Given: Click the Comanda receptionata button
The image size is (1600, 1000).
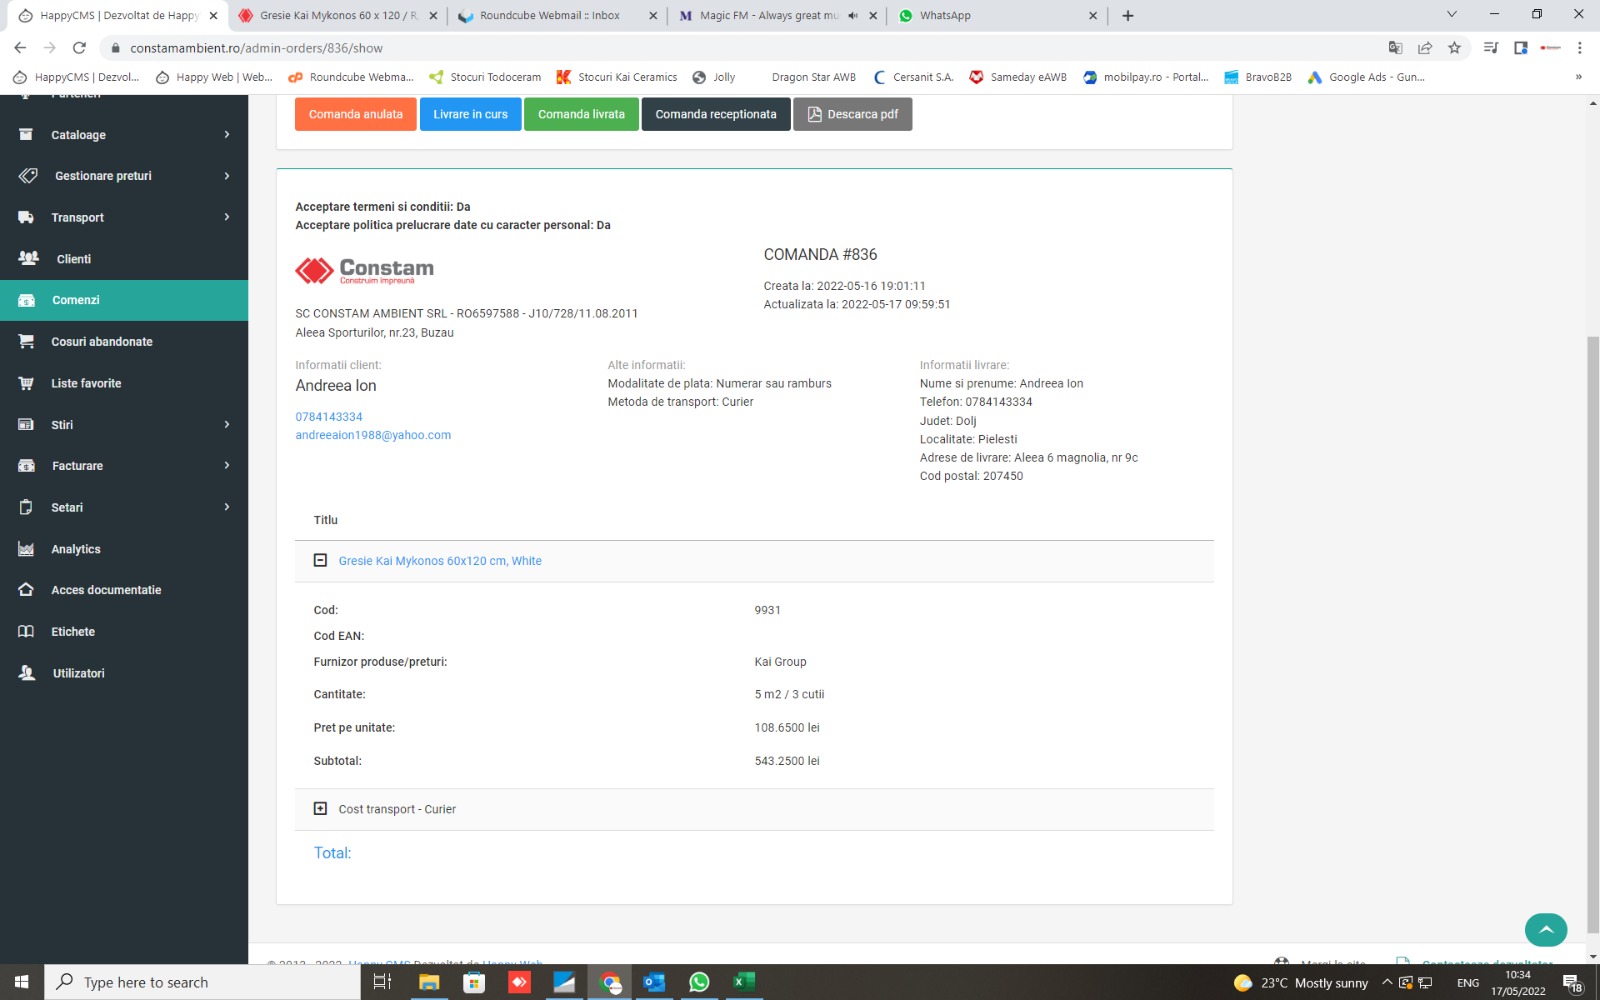Looking at the screenshot, I should [716, 114].
